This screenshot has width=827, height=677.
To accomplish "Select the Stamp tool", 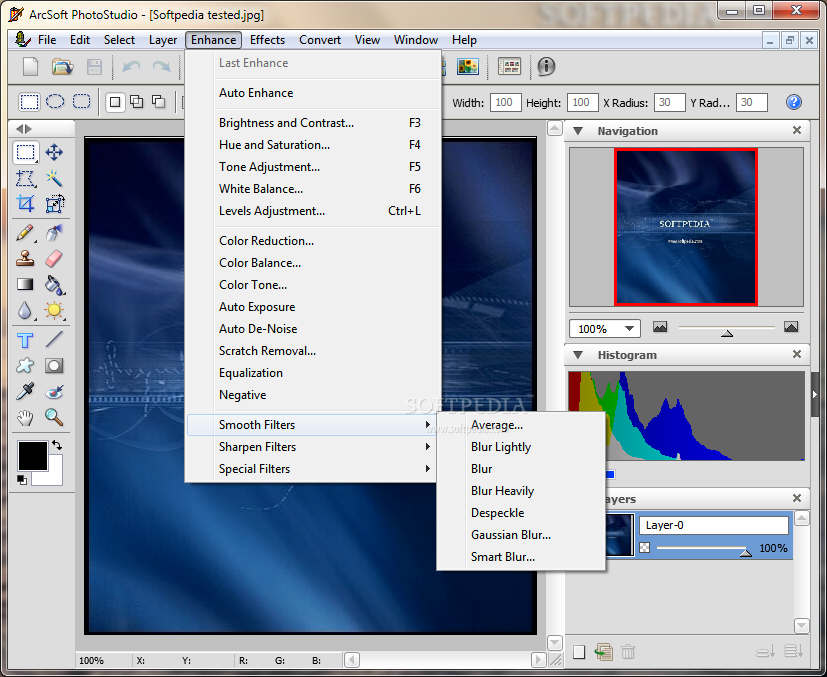I will [x=25, y=258].
